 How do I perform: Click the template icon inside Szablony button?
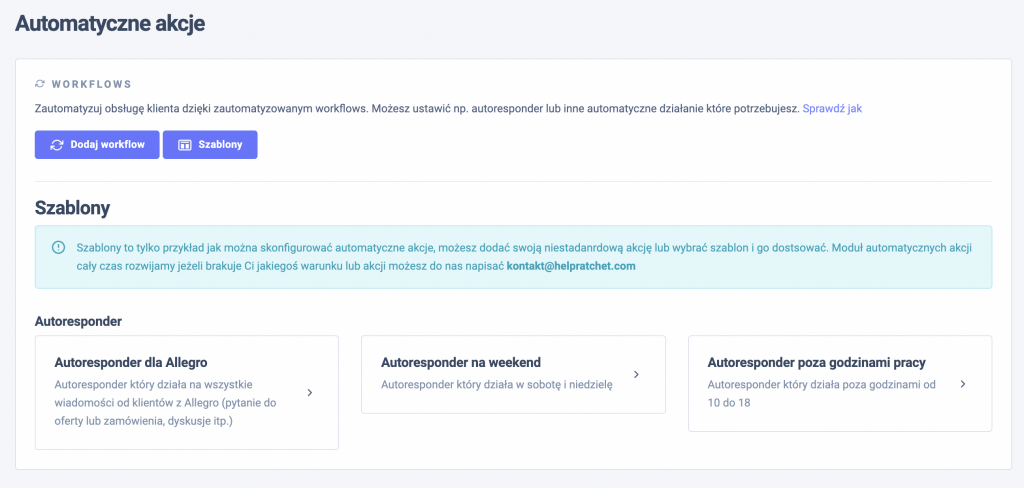pyautogui.click(x=184, y=145)
